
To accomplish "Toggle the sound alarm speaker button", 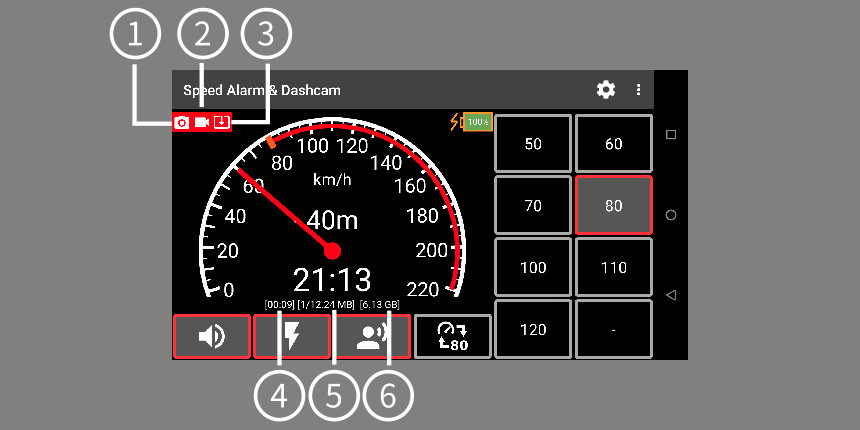I will pos(211,337).
